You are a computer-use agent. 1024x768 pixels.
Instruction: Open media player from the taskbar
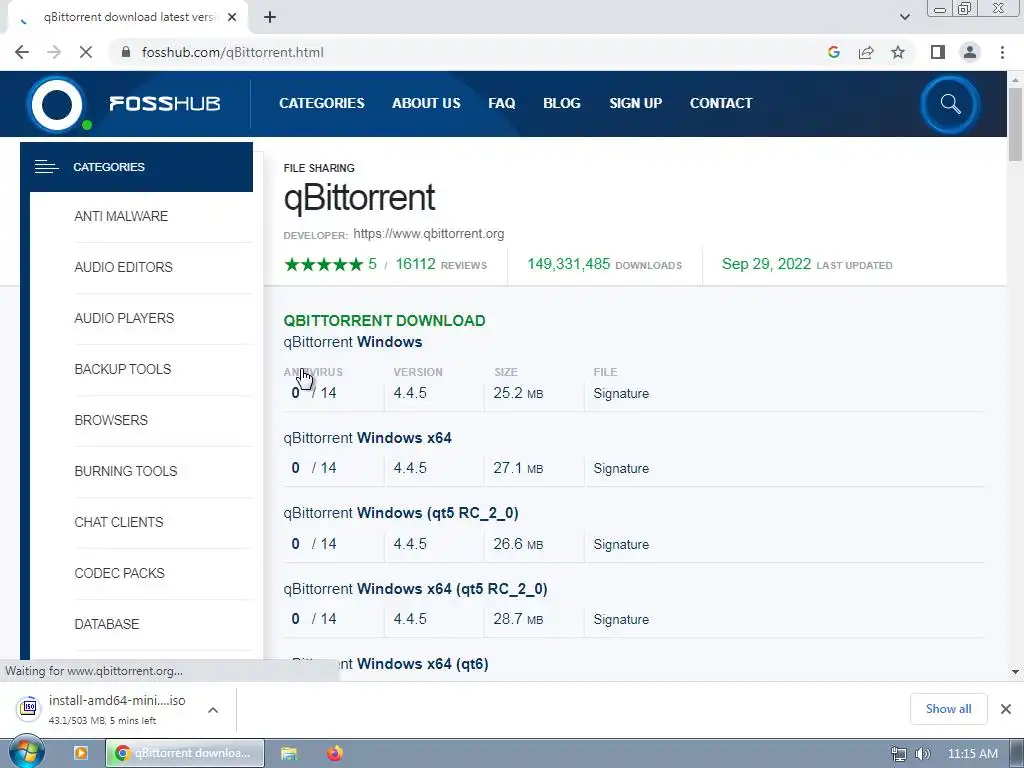point(81,753)
